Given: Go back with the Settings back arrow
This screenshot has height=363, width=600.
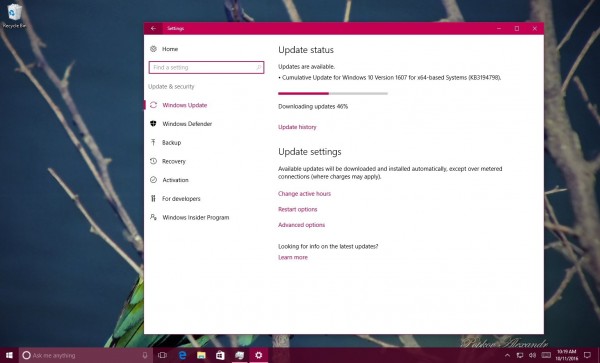Looking at the screenshot, I should (153, 28).
